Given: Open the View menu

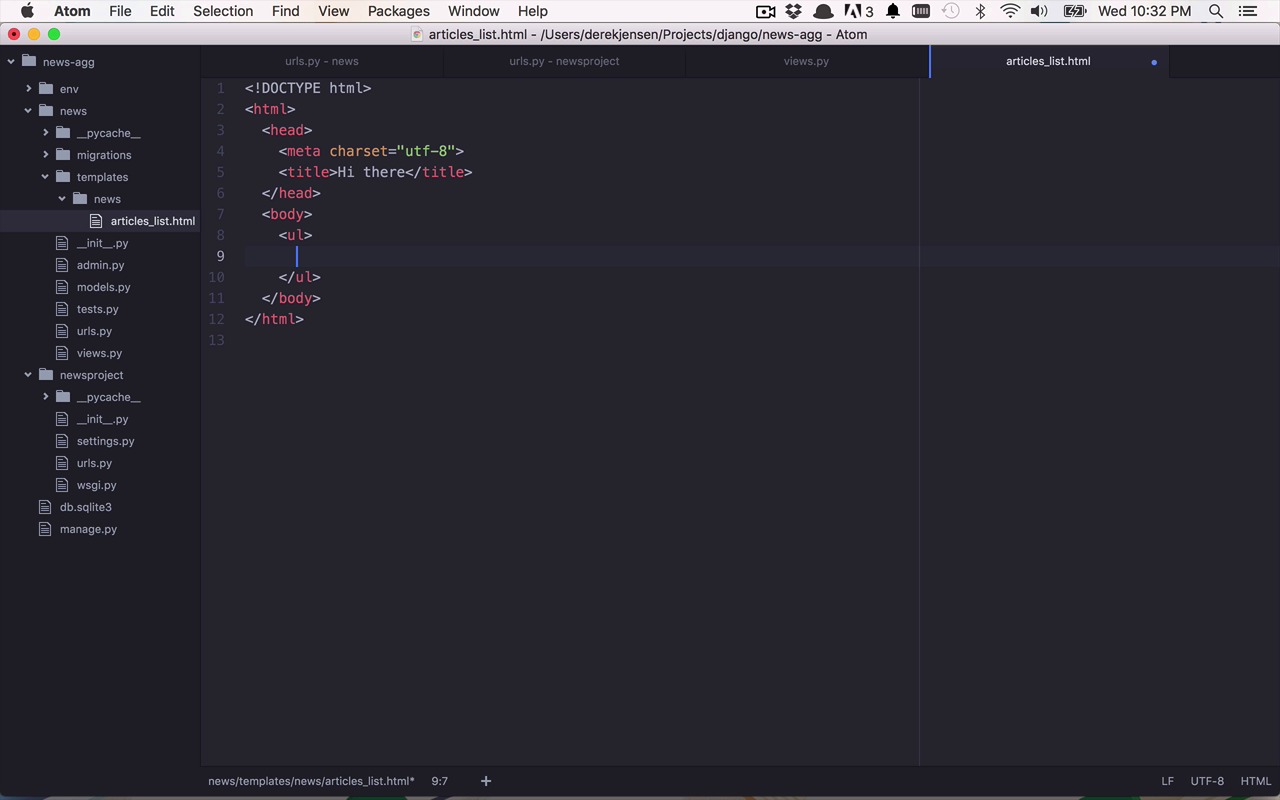Looking at the screenshot, I should tap(333, 11).
